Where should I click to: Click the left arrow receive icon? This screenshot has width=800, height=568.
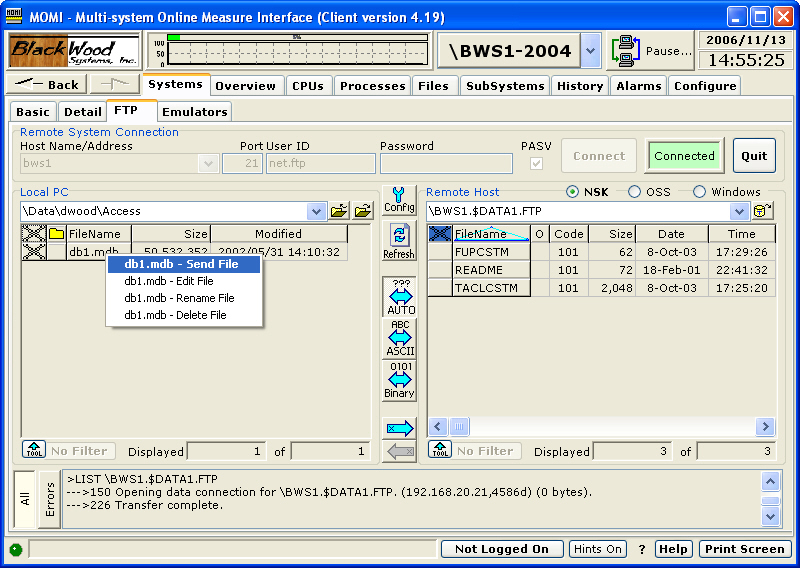[x=399, y=452]
